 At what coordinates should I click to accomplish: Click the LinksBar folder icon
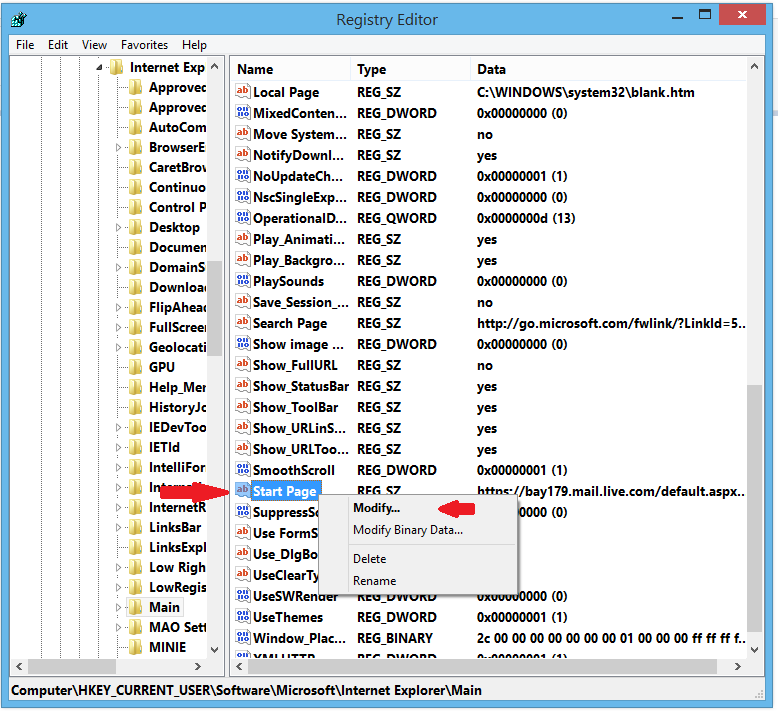click(x=135, y=527)
